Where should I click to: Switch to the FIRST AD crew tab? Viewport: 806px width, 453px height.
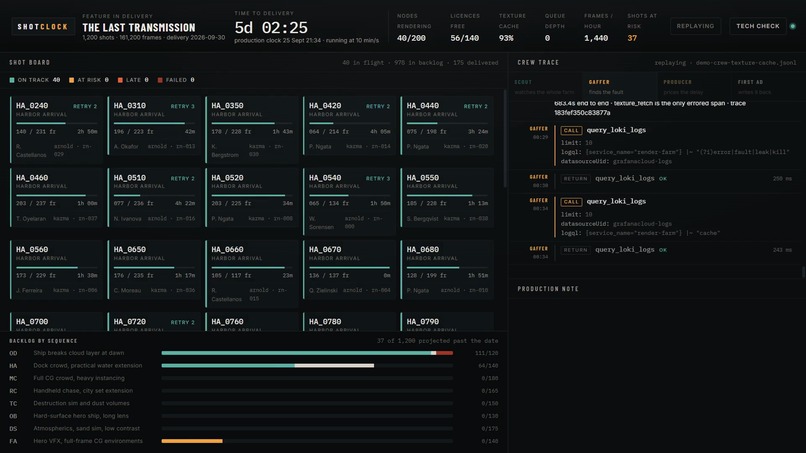coord(766,86)
